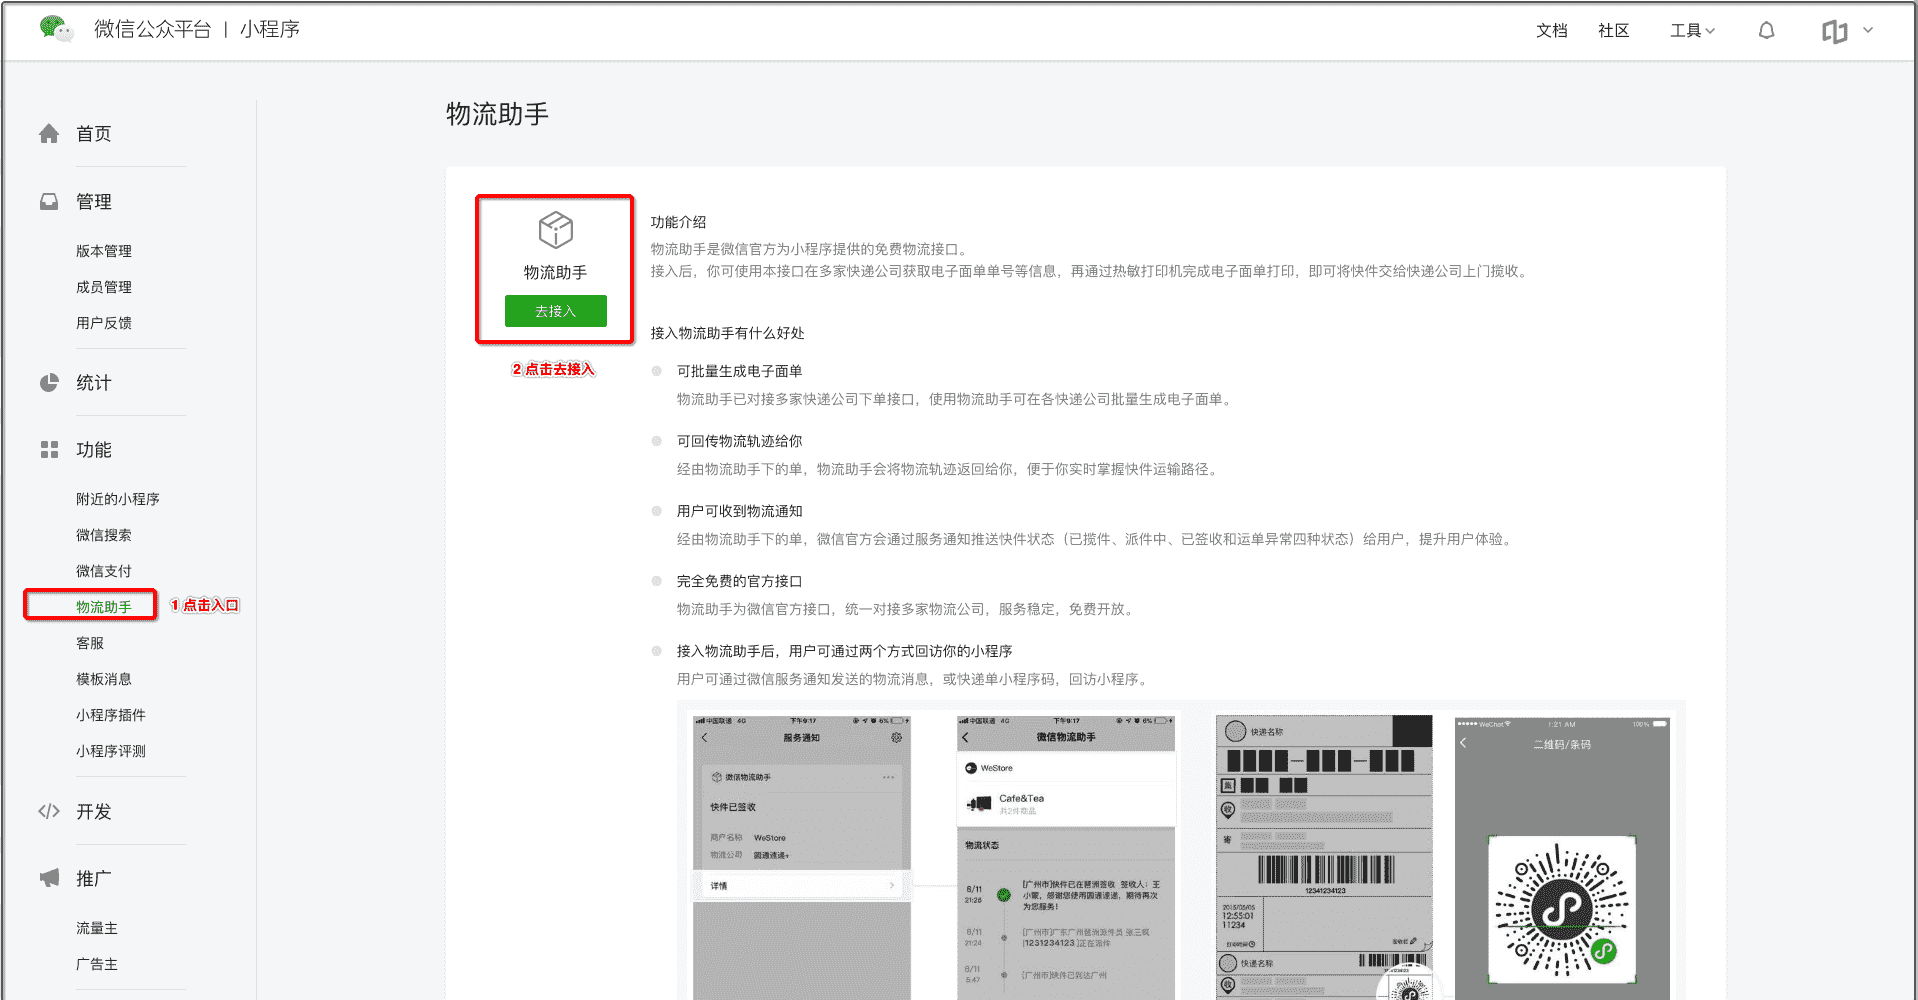Click the inbox icon beside 管理
Viewport: 1918px width, 1000px height.
tap(49, 201)
